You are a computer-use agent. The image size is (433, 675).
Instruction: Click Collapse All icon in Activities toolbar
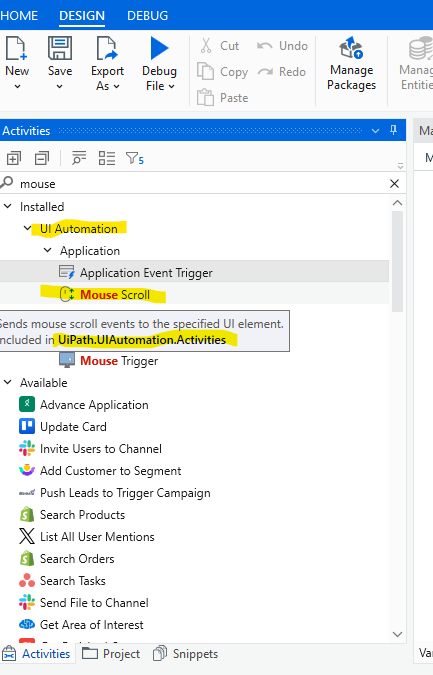tap(42, 158)
